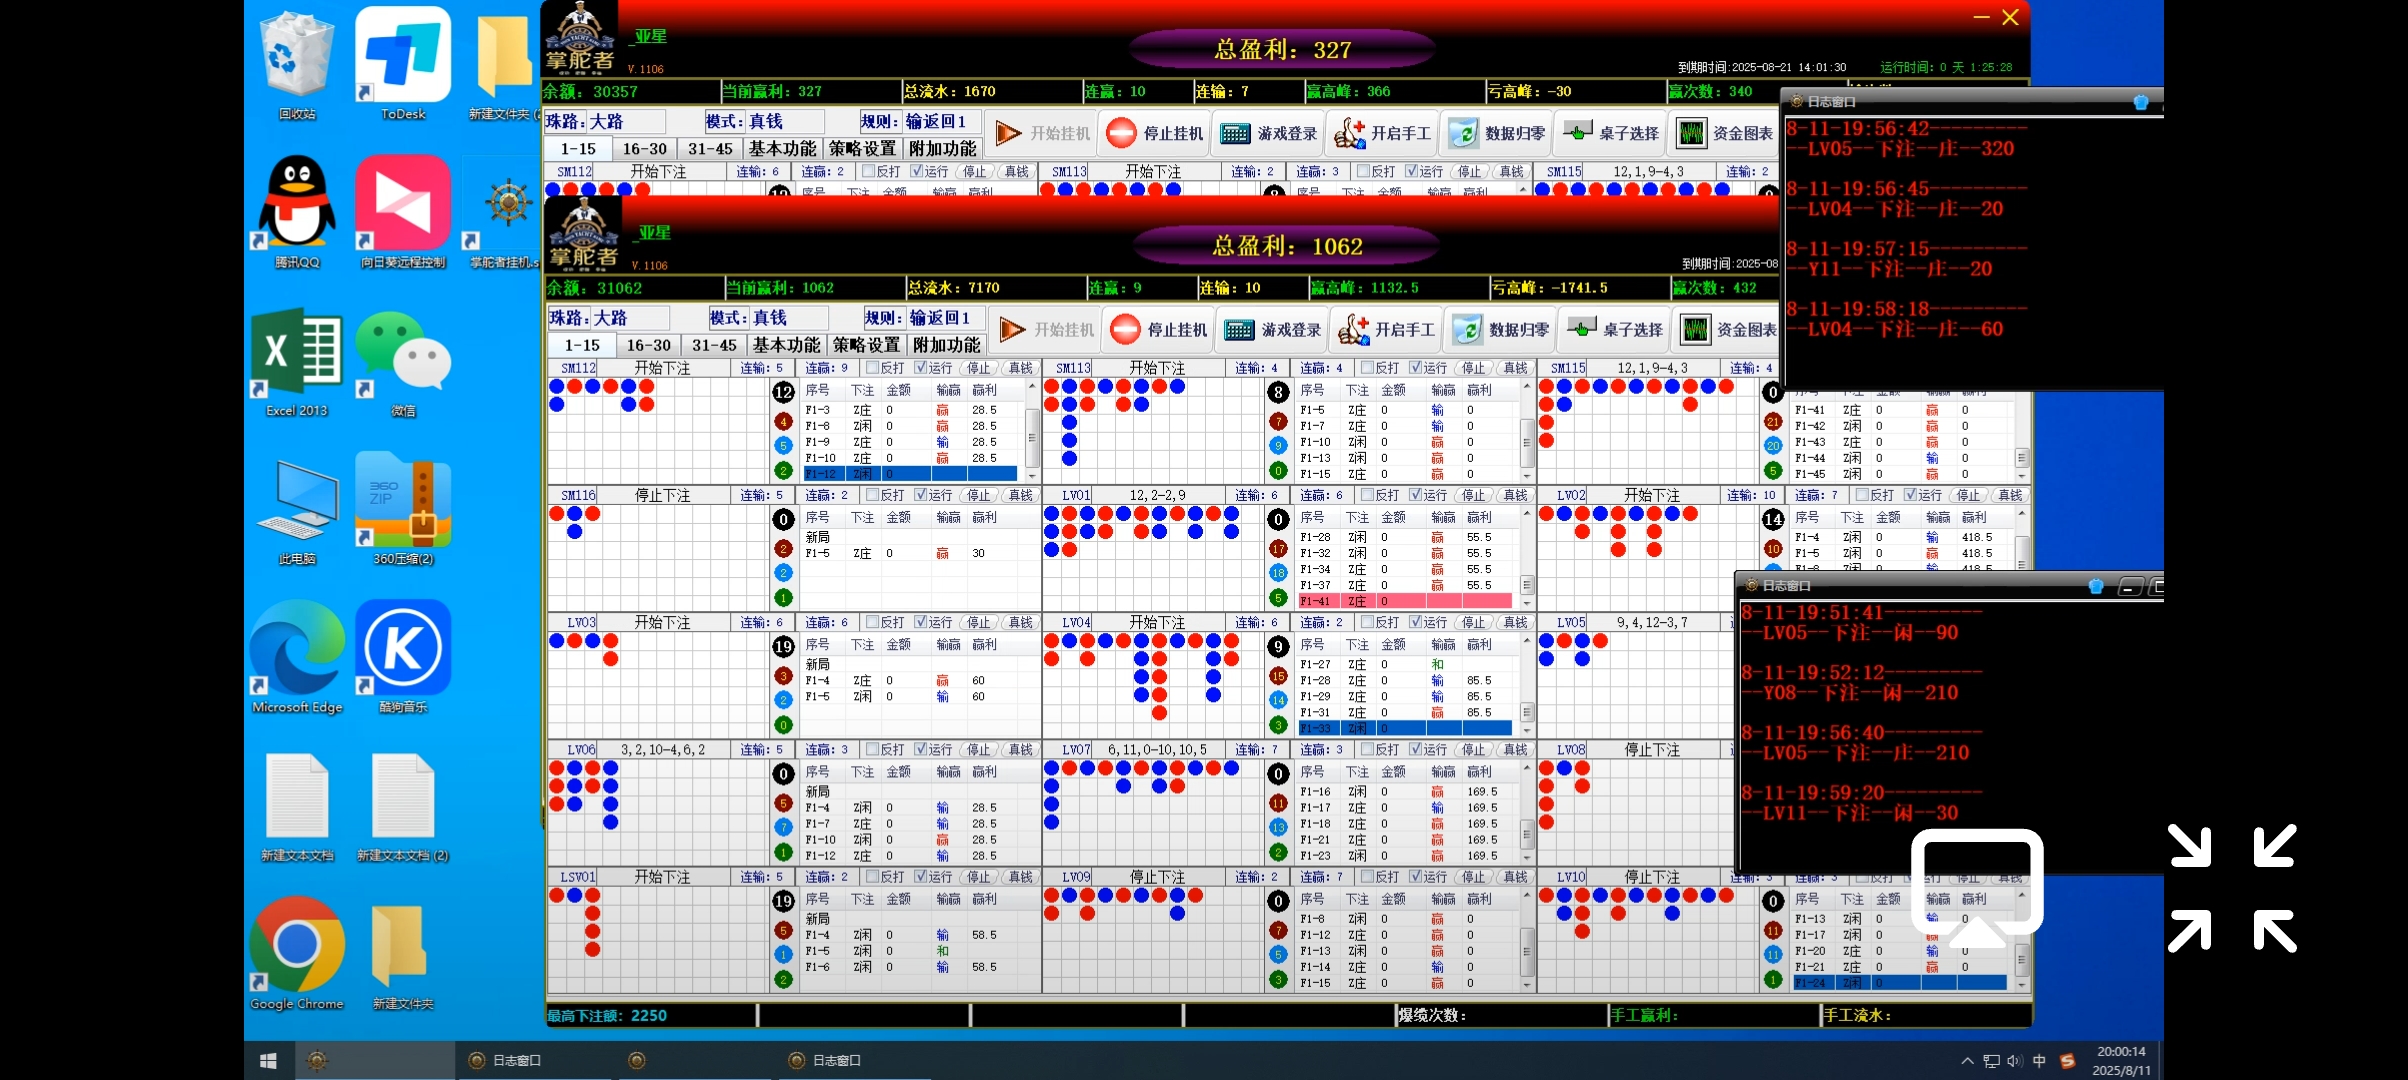The image size is (2408, 1080).
Task: Tick 反打 checkbox for the LV07 table
Action: pyautogui.click(x=1367, y=749)
